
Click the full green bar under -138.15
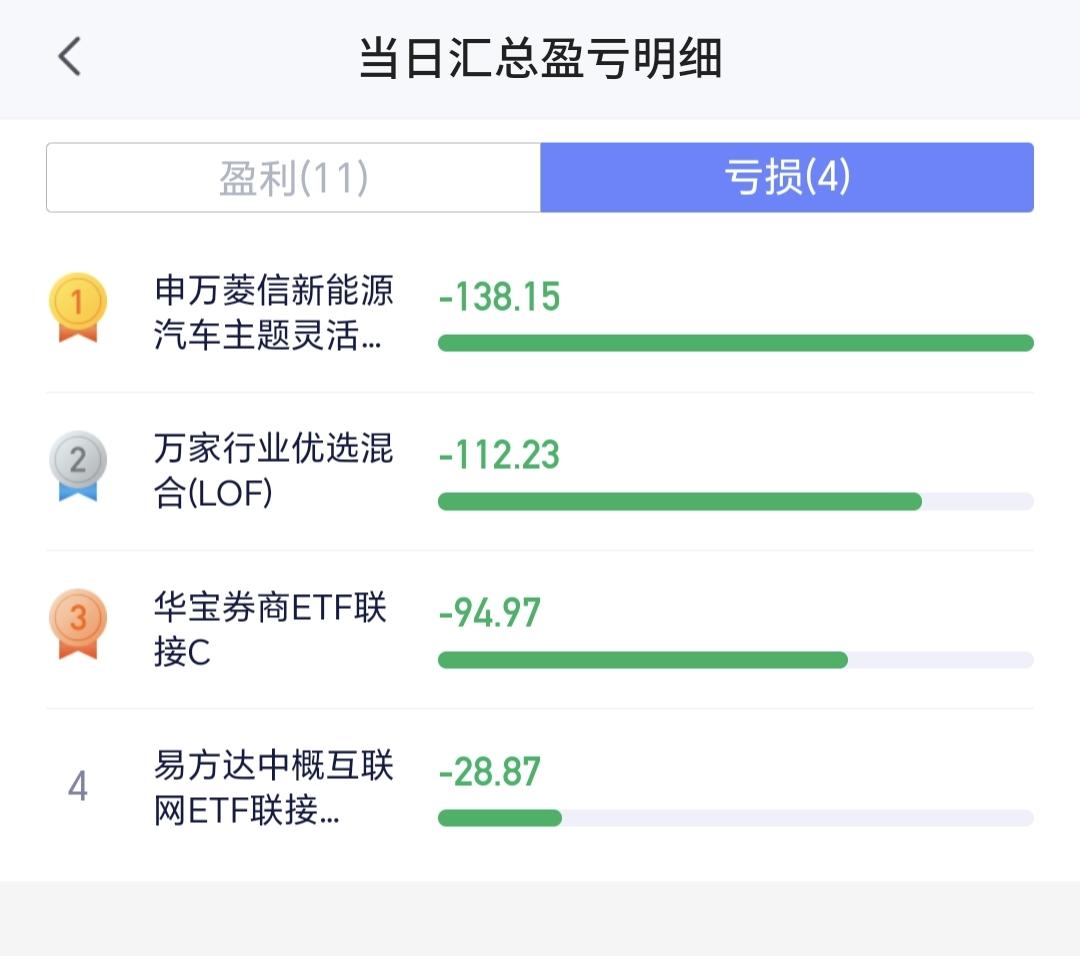coord(735,343)
